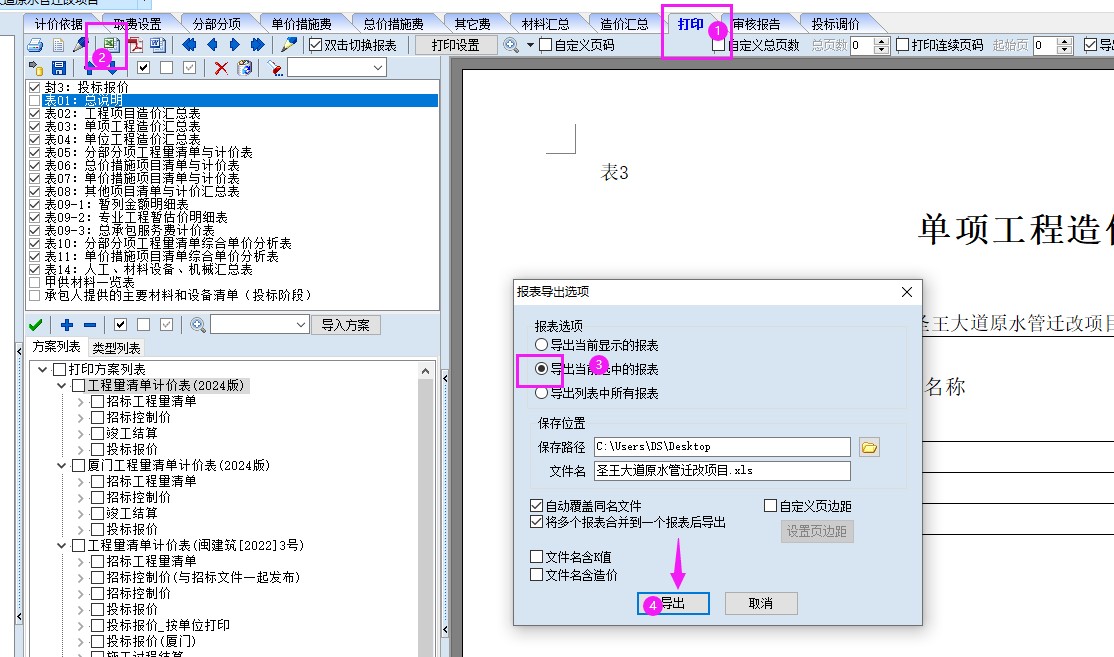1114x657 pixels.
Task: Switch to the 类型列表 tab
Action: click(x=116, y=348)
